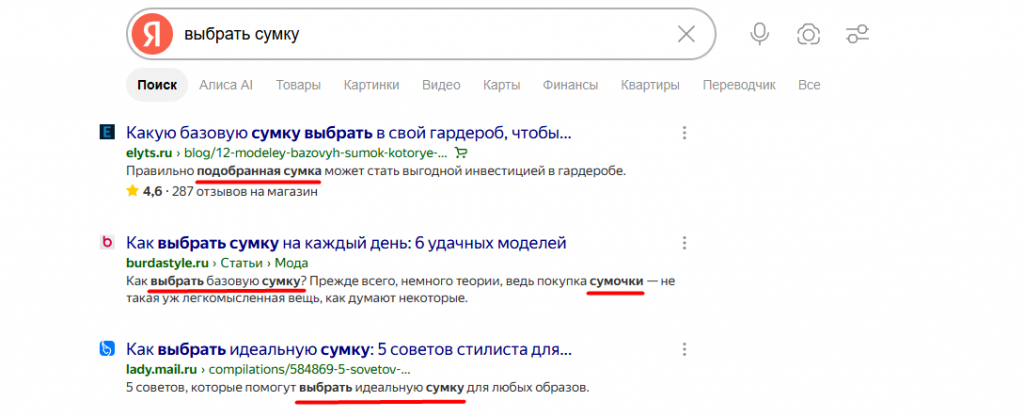The height and width of the screenshot is (417, 1024).
Task: Open the 287 отзывов на магазин rating
Action: point(244,191)
